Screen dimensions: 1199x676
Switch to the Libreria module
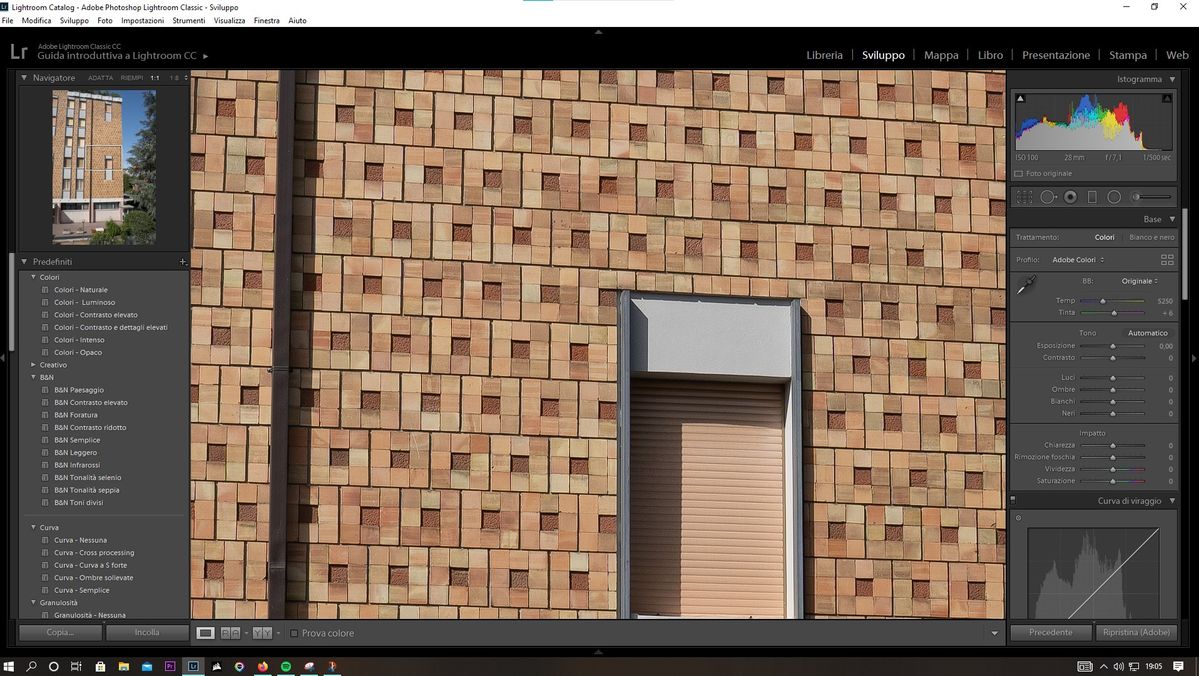coord(824,55)
